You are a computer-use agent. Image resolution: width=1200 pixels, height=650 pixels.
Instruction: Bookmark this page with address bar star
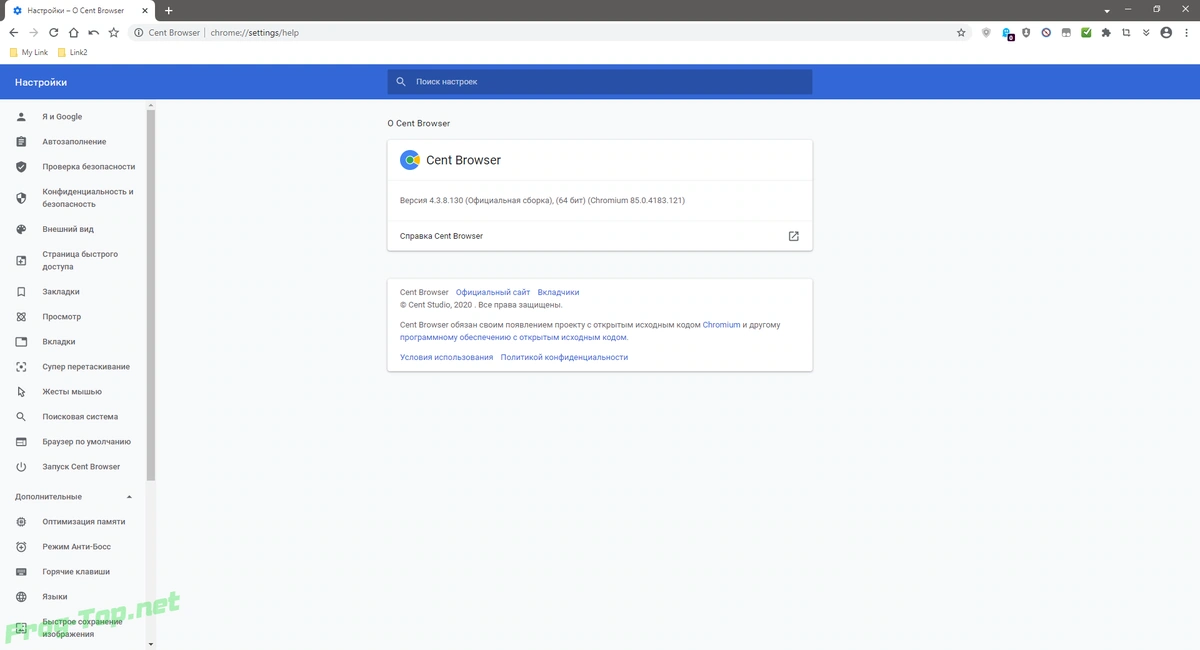961,32
